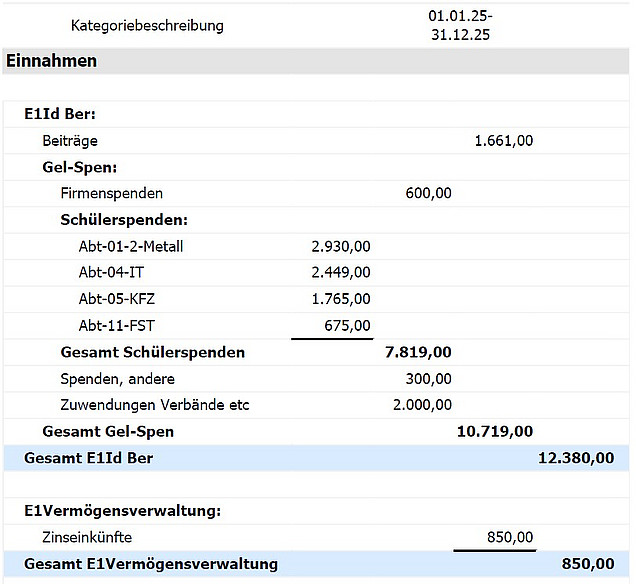Click the total 7.819,00

pos(418,352)
